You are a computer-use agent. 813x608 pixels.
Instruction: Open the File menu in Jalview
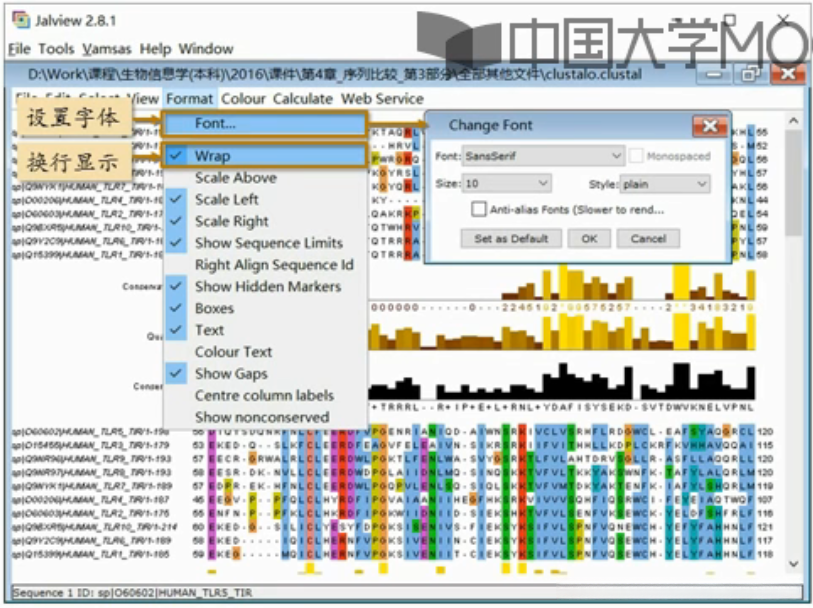(20, 49)
